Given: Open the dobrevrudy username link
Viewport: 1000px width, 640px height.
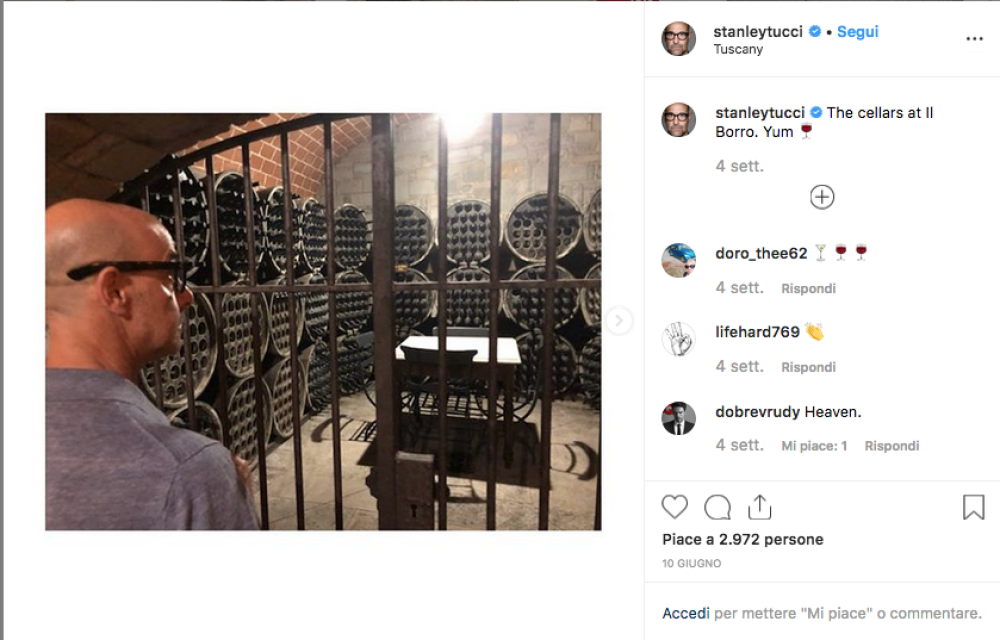Looking at the screenshot, I should tap(757, 412).
